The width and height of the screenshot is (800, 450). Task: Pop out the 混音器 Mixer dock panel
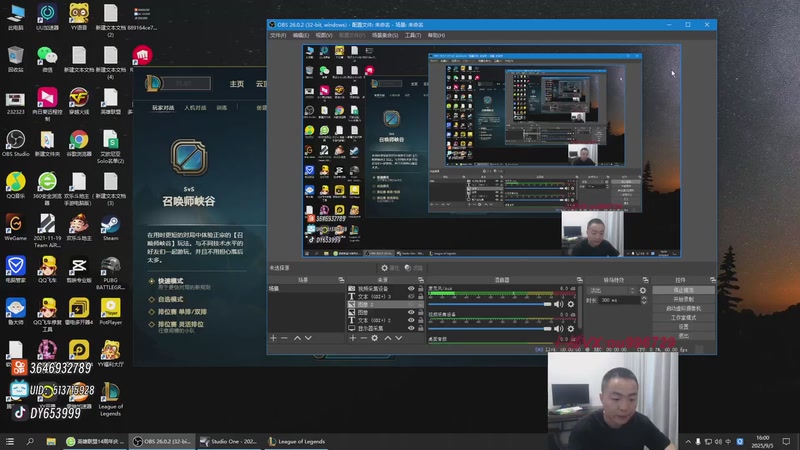point(580,280)
